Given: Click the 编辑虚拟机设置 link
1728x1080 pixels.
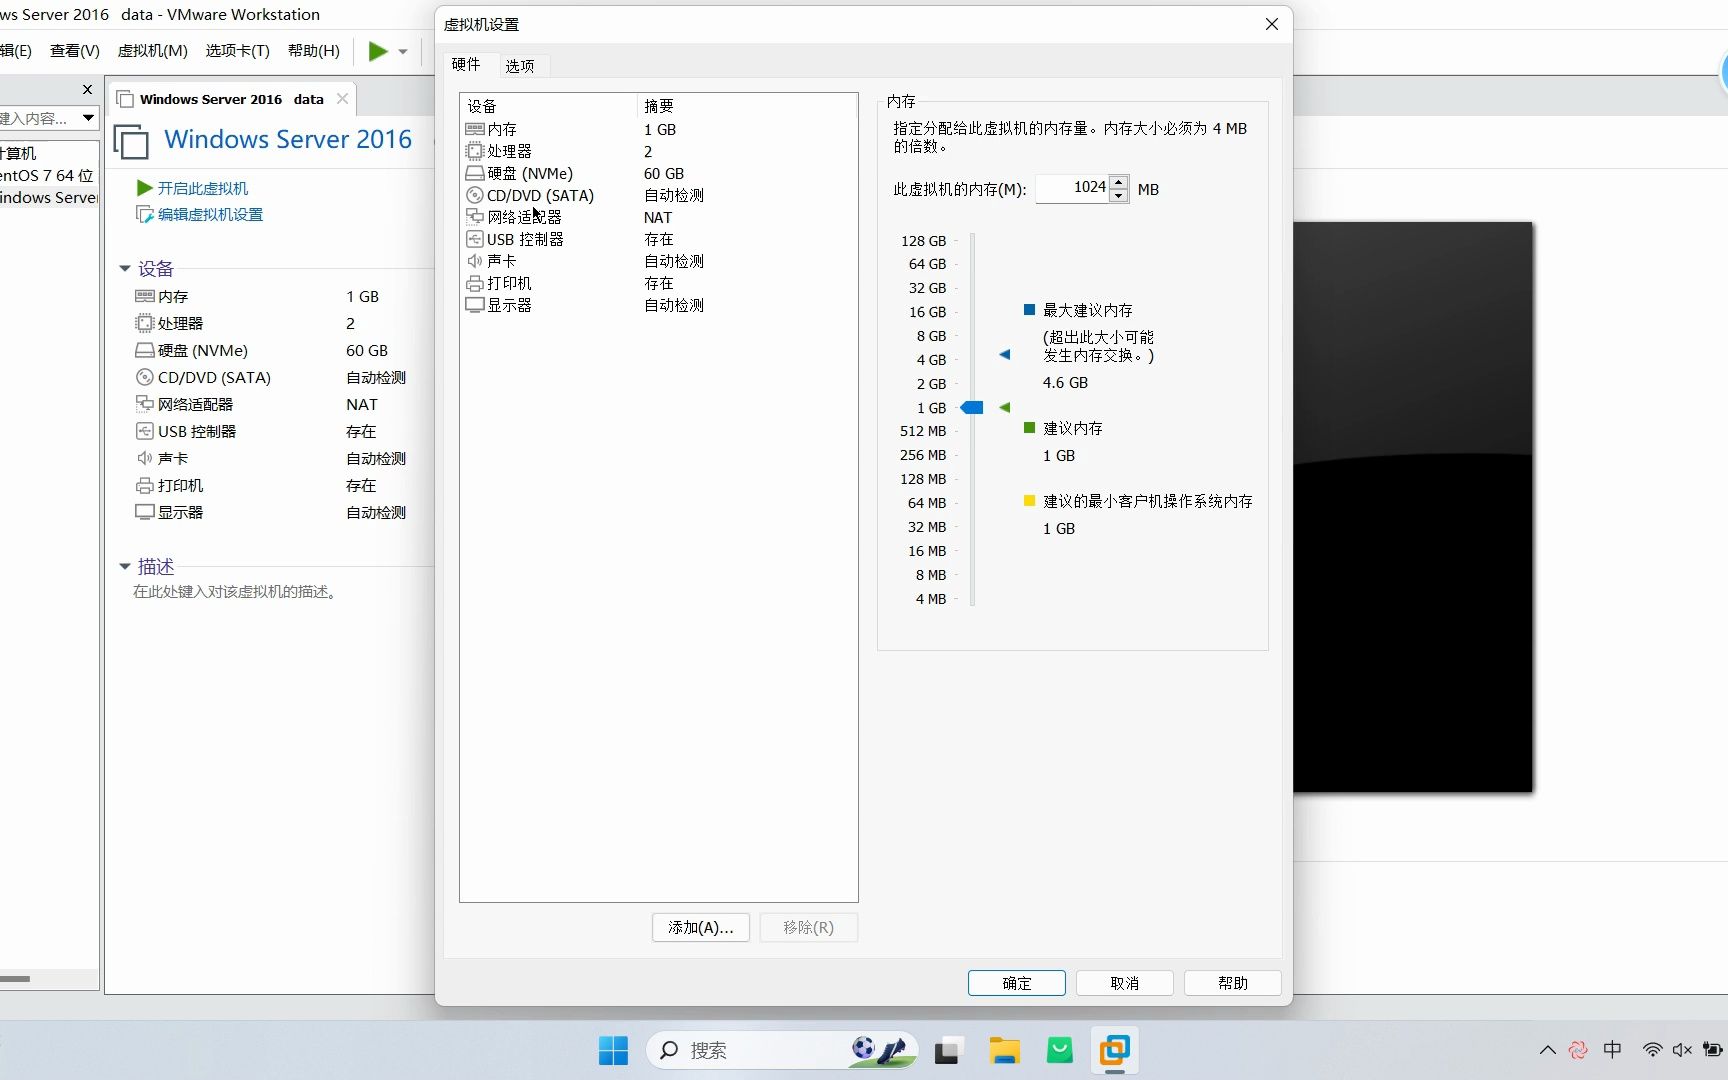Looking at the screenshot, I should 210,214.
